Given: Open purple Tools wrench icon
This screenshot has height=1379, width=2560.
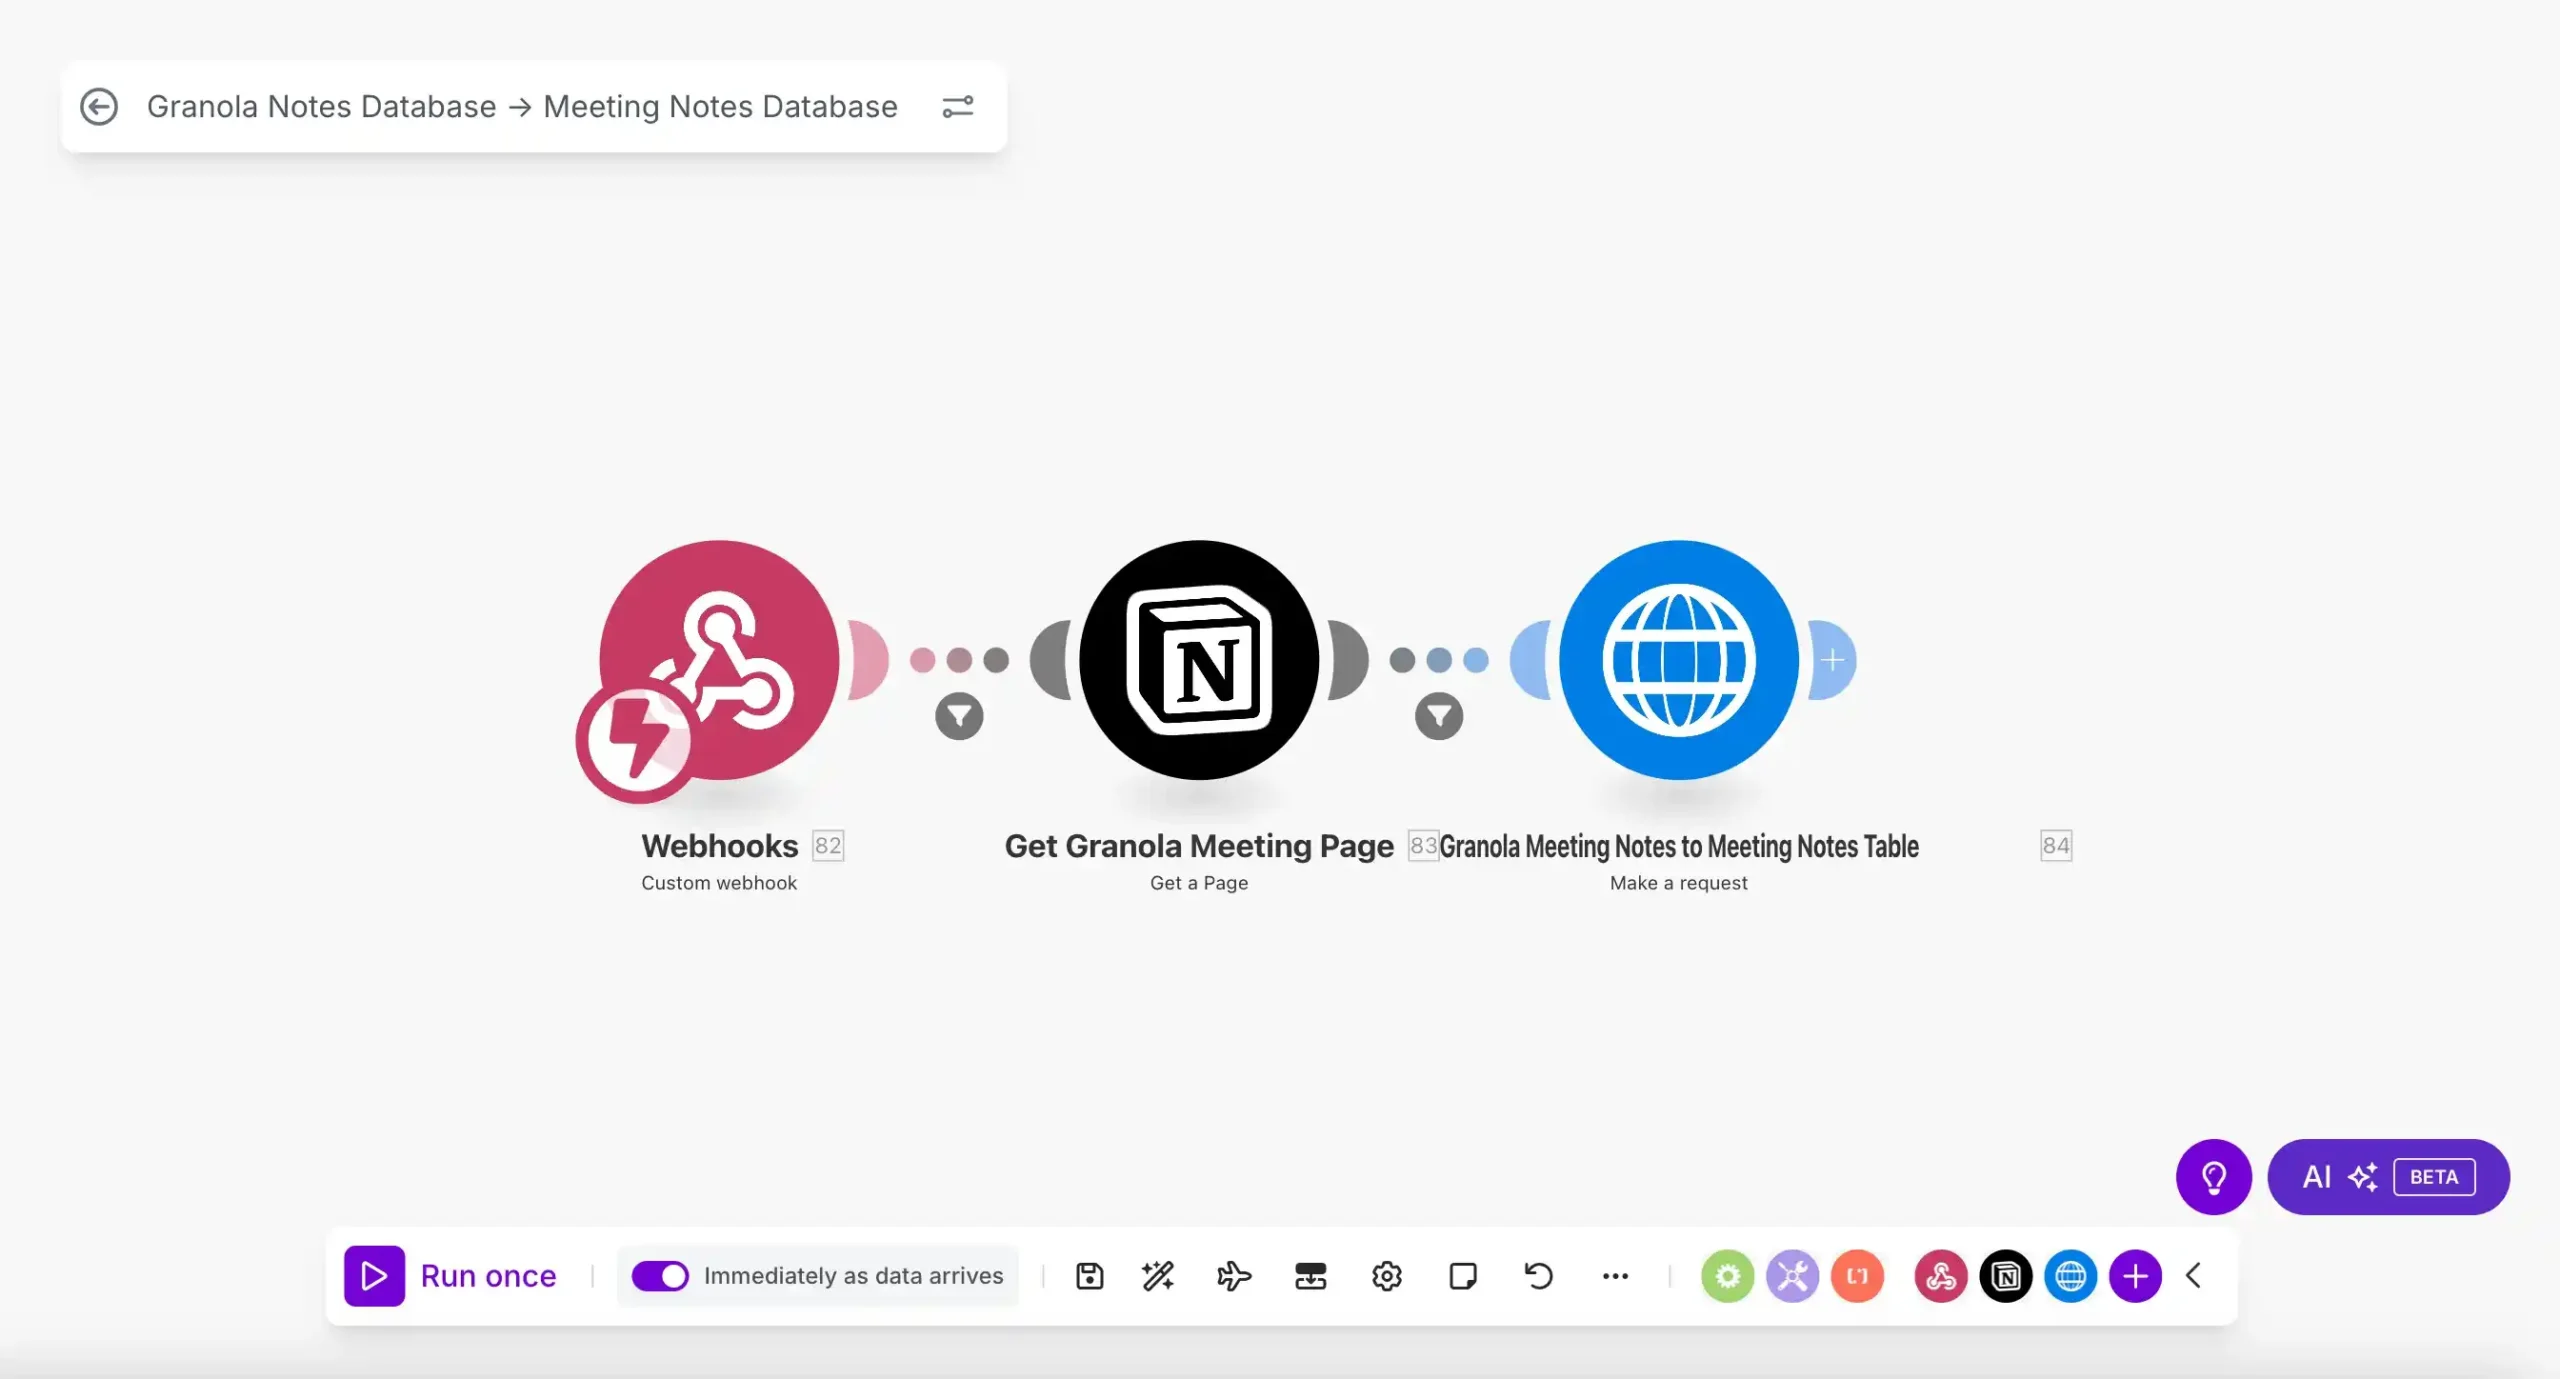Looking at the screenshot, I should pyautogui.click(x=1792, y=1276).
